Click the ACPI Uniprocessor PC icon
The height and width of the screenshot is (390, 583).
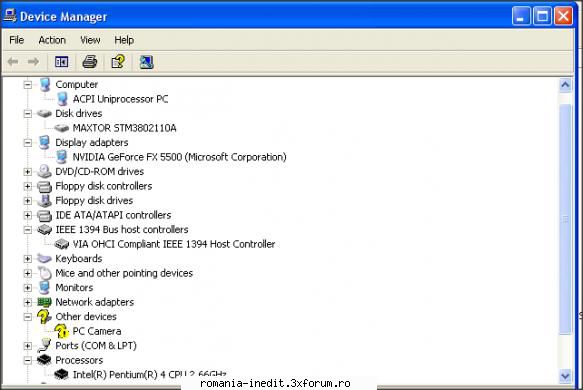pos(62,99)
